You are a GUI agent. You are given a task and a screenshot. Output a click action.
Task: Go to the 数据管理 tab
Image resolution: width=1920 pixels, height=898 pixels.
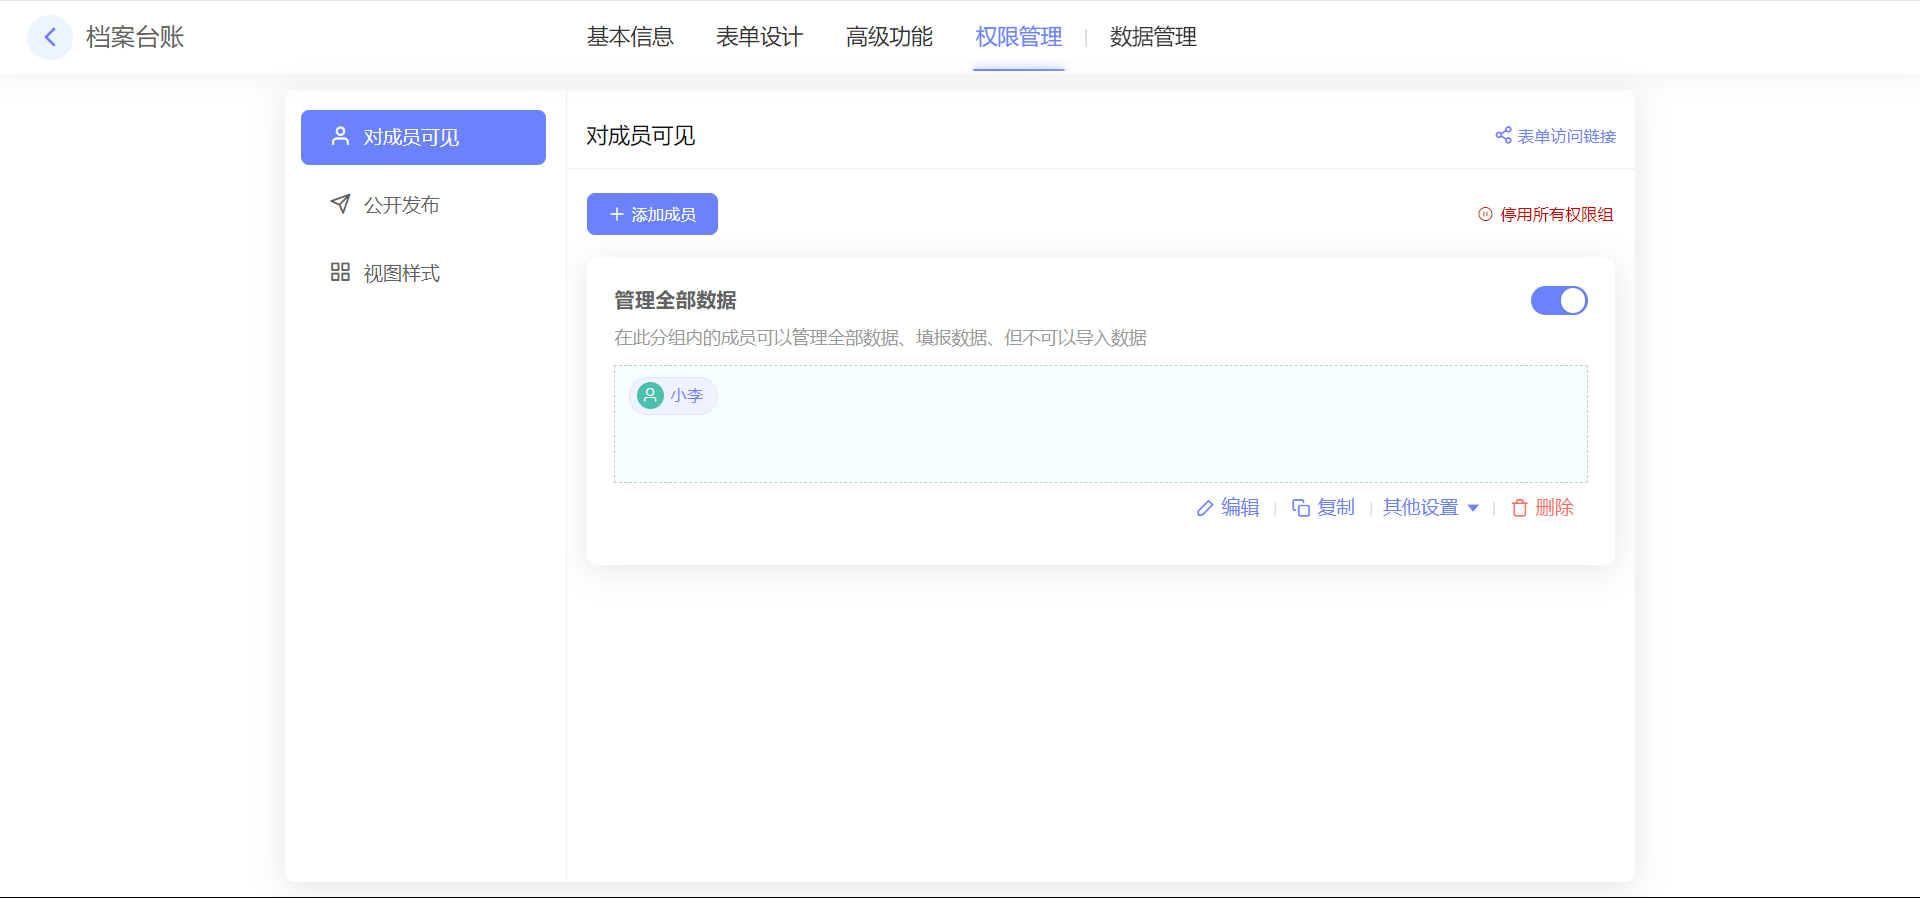point(1153,37)
